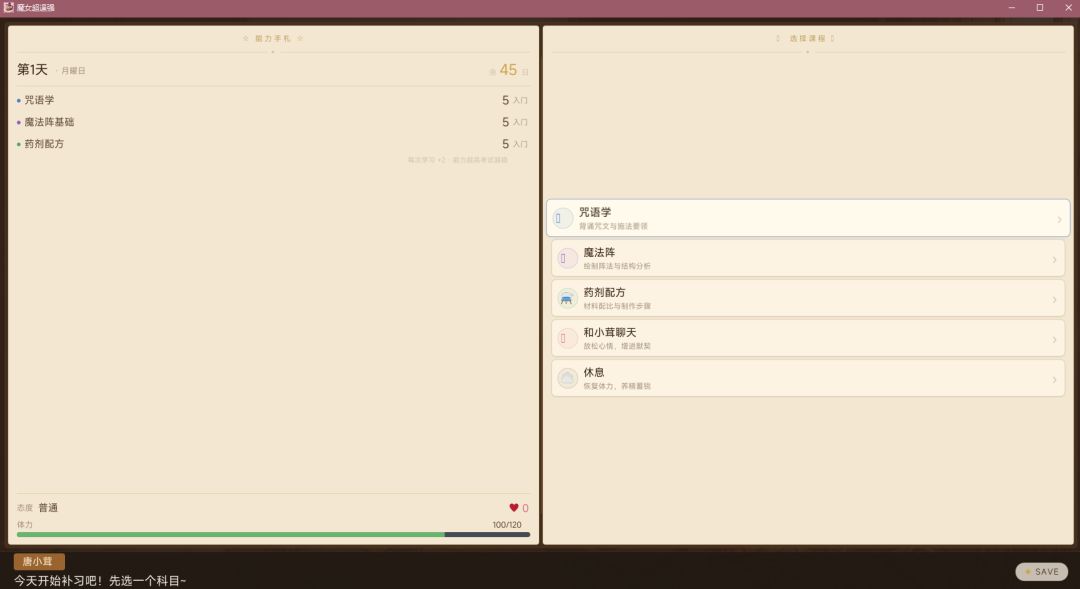Click the game icon in title bar

(x=8, y=7)
